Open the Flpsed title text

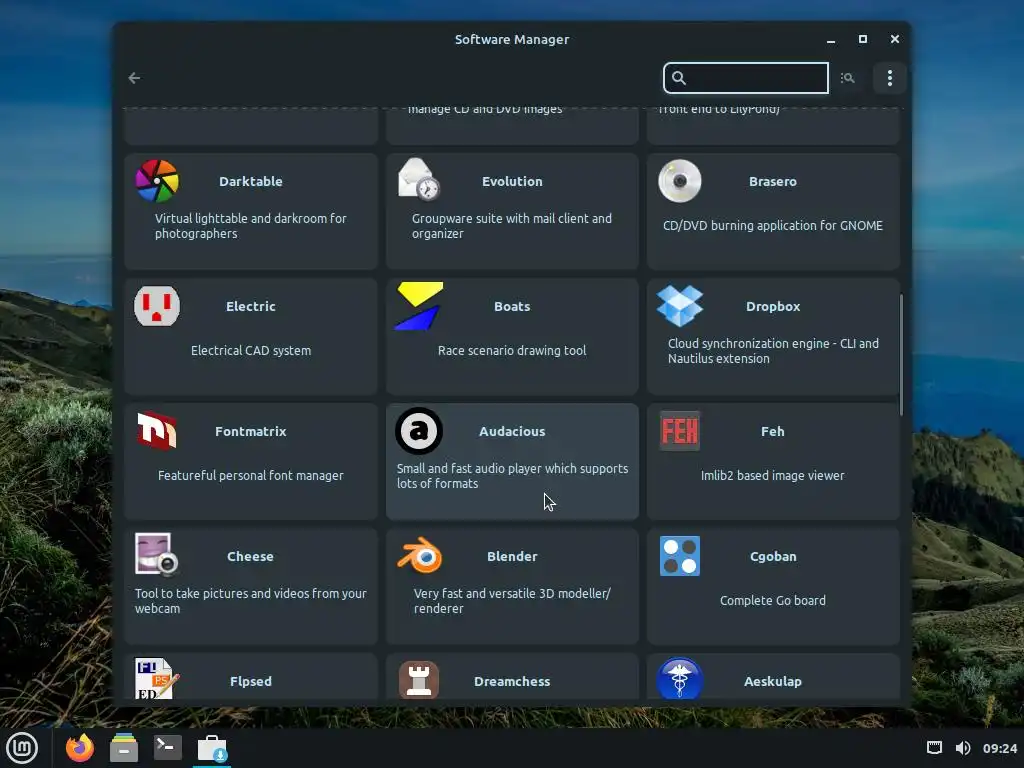point(251,681)
